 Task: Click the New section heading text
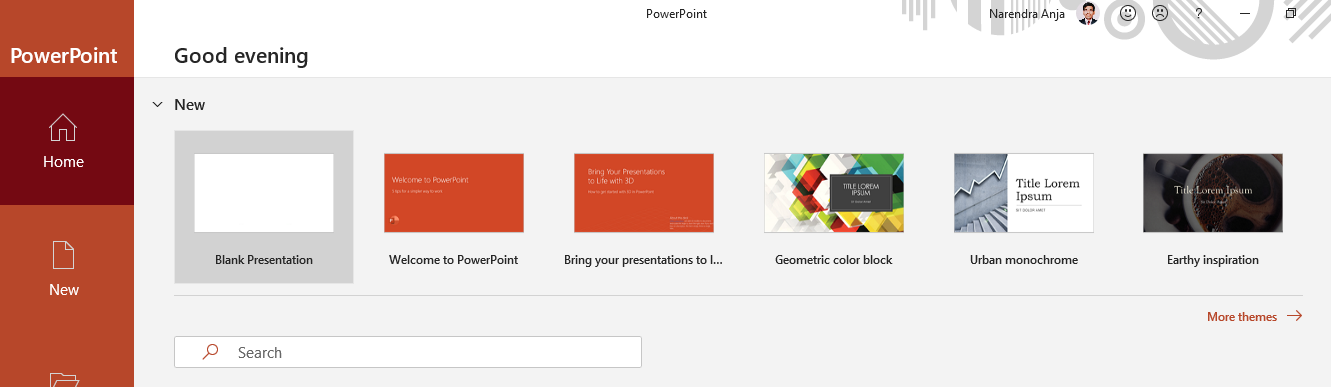[x=189, y=104]
